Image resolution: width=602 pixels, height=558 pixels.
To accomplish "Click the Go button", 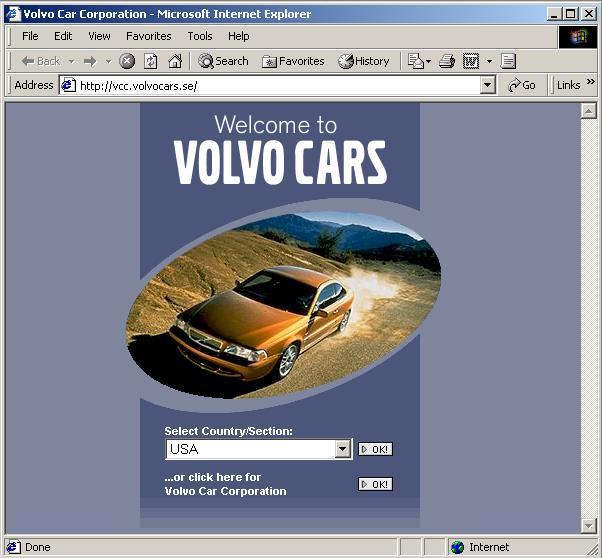I will click(521, 85).
